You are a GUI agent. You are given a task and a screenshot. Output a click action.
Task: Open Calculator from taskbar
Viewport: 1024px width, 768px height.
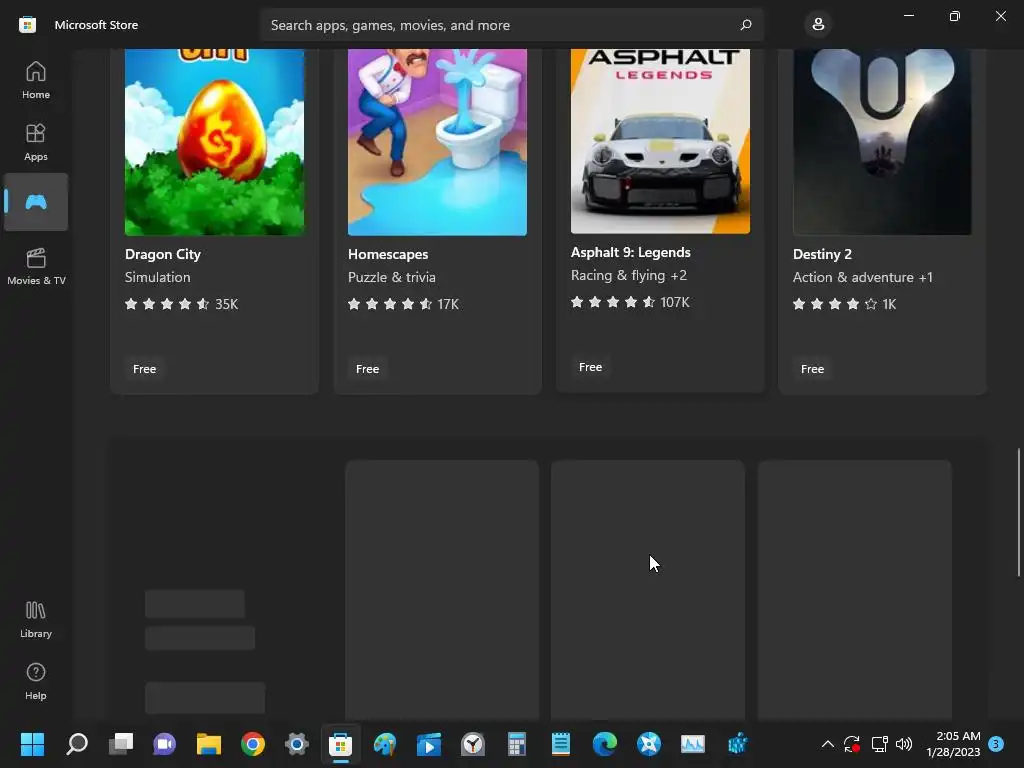tap(517, 744)
